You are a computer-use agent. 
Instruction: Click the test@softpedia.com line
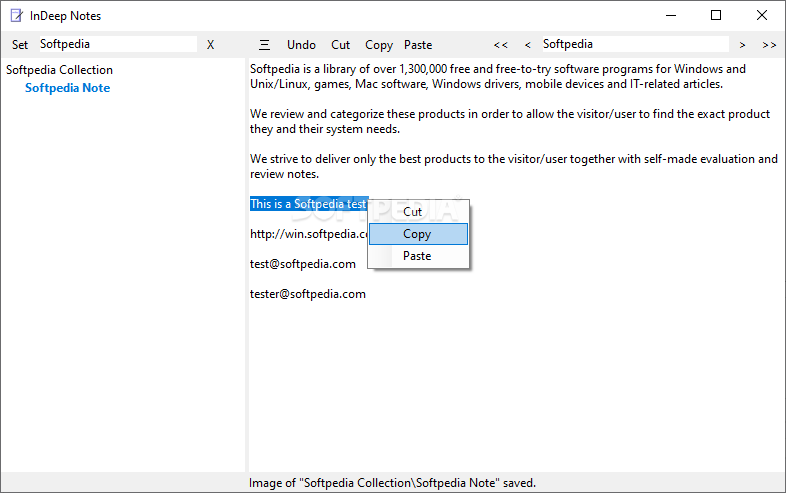303,264
